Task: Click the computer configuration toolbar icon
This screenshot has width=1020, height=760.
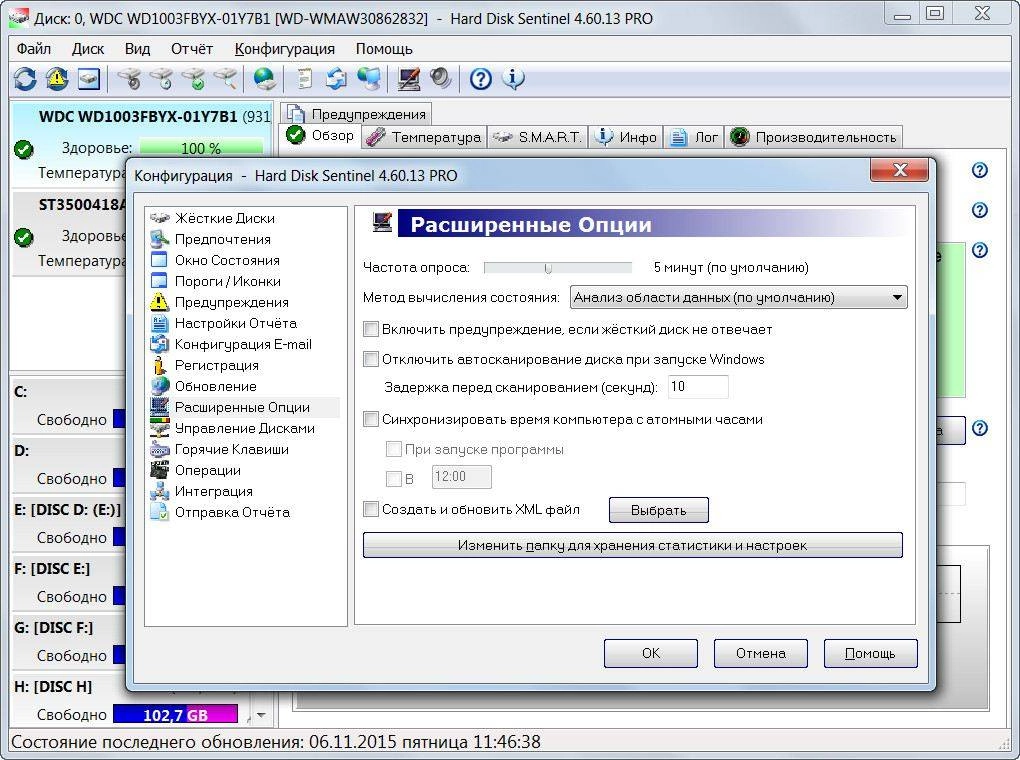Action: click(409, 79)
